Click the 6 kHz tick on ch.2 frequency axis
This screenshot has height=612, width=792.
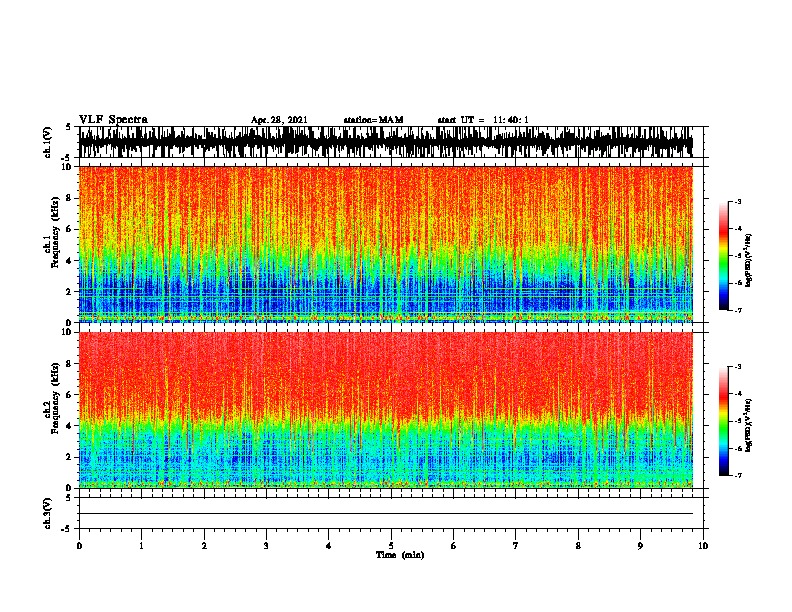(x=70, y=394)
